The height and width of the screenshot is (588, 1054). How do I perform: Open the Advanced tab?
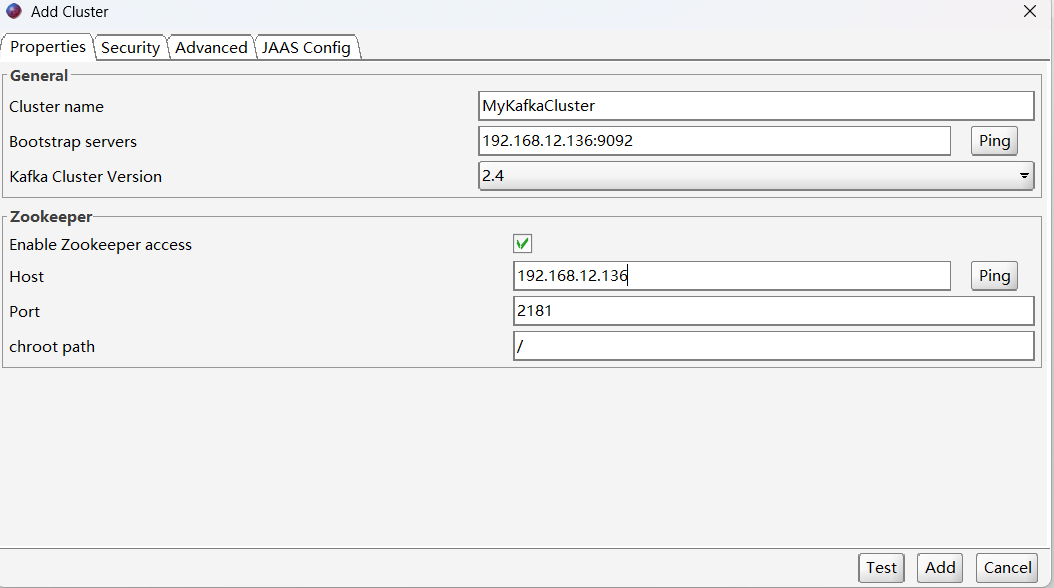click(x=211, y=48)
